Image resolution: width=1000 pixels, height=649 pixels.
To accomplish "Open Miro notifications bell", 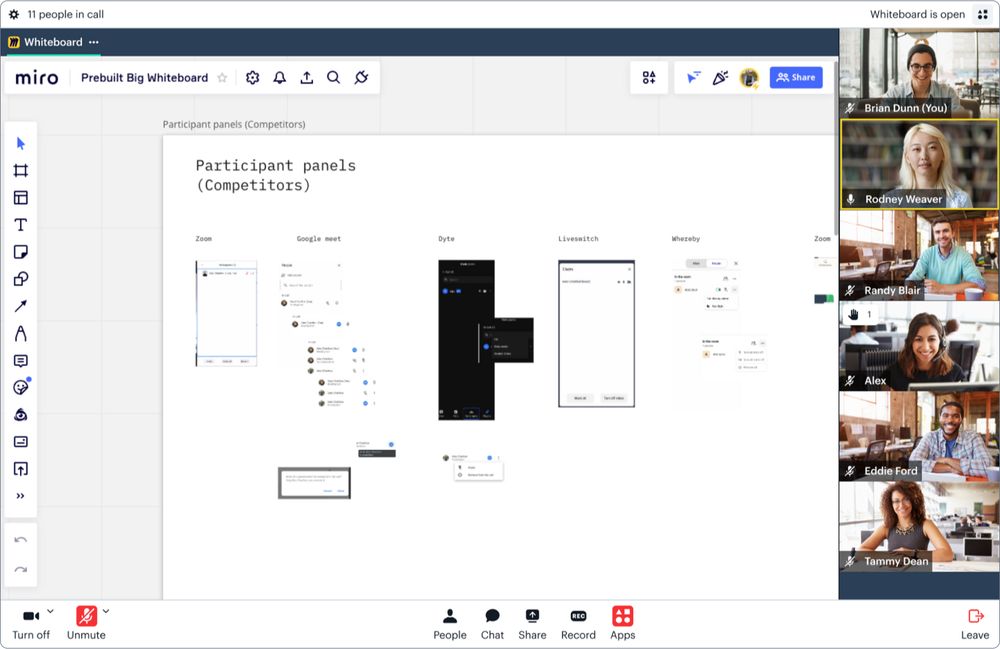I will 280,77.
